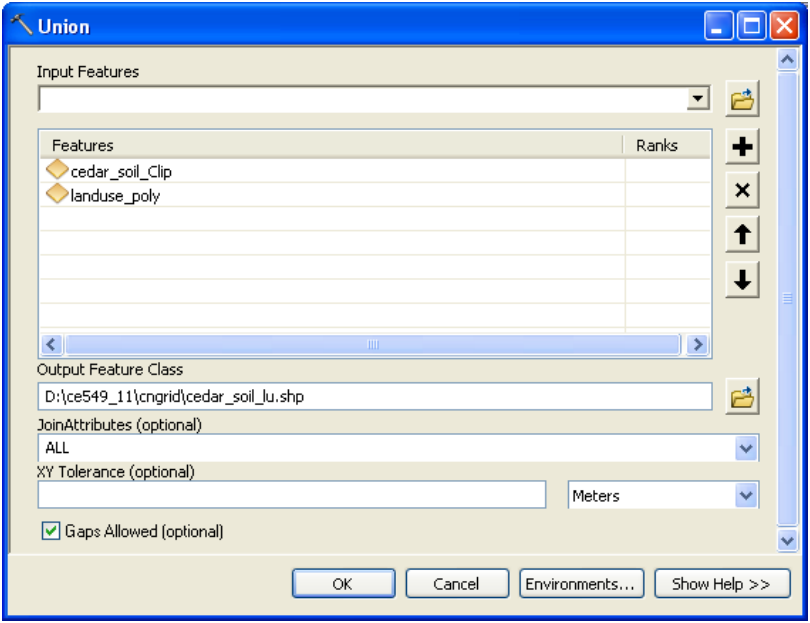
Task: Expand the Input Features dropdown
Action: pos(698,100)
